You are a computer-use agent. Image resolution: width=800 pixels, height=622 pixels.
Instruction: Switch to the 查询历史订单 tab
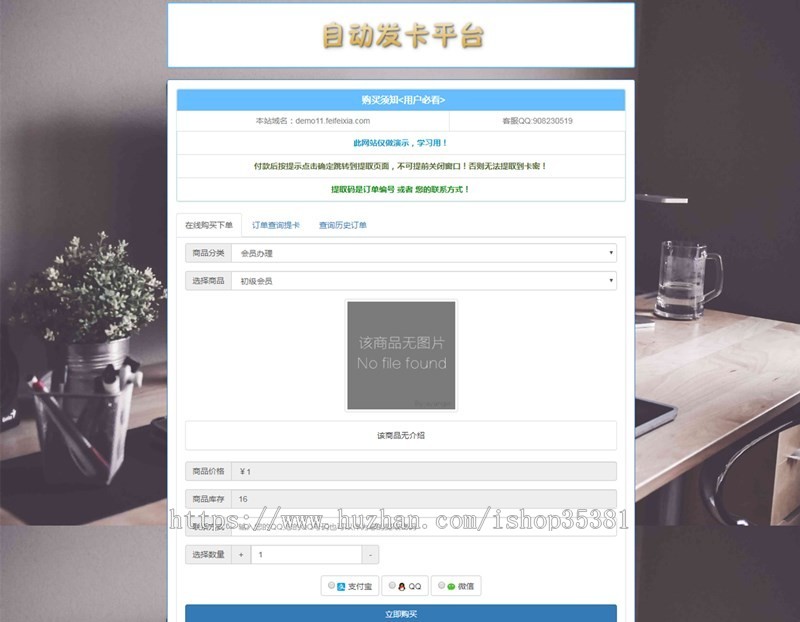tap(342, 225)
